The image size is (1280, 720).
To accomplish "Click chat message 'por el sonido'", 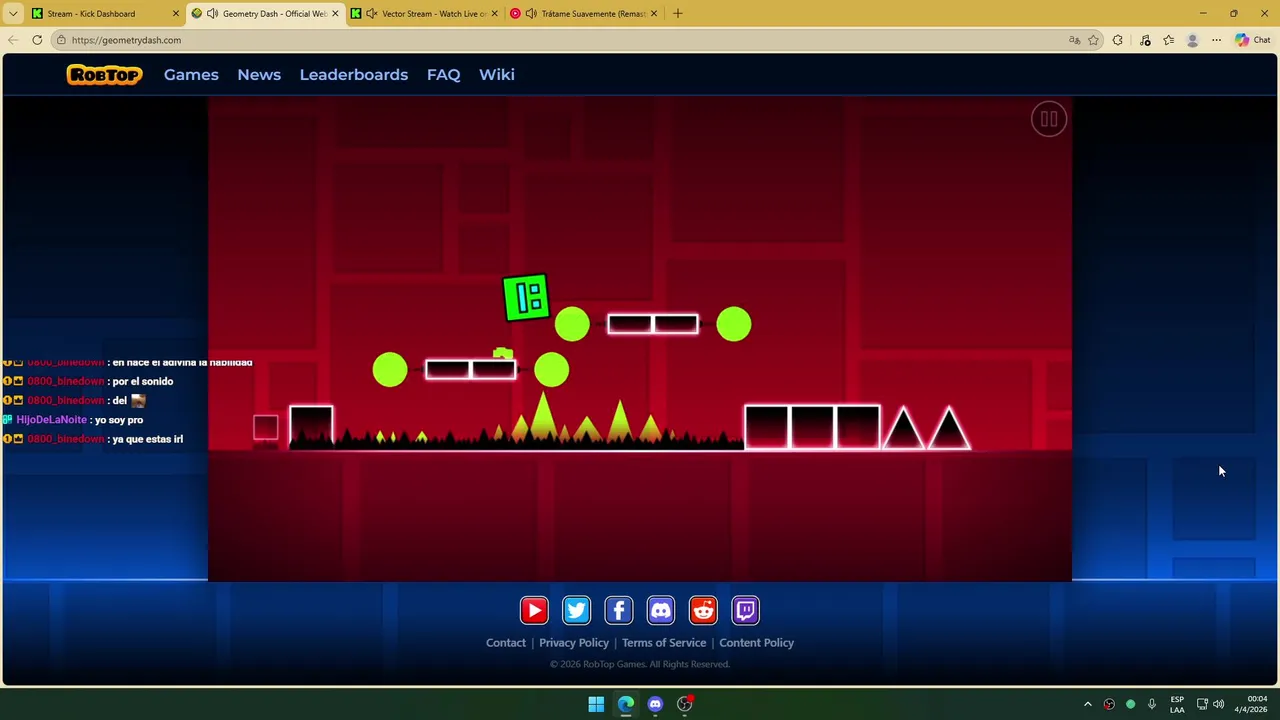I will tap(143, 381).
